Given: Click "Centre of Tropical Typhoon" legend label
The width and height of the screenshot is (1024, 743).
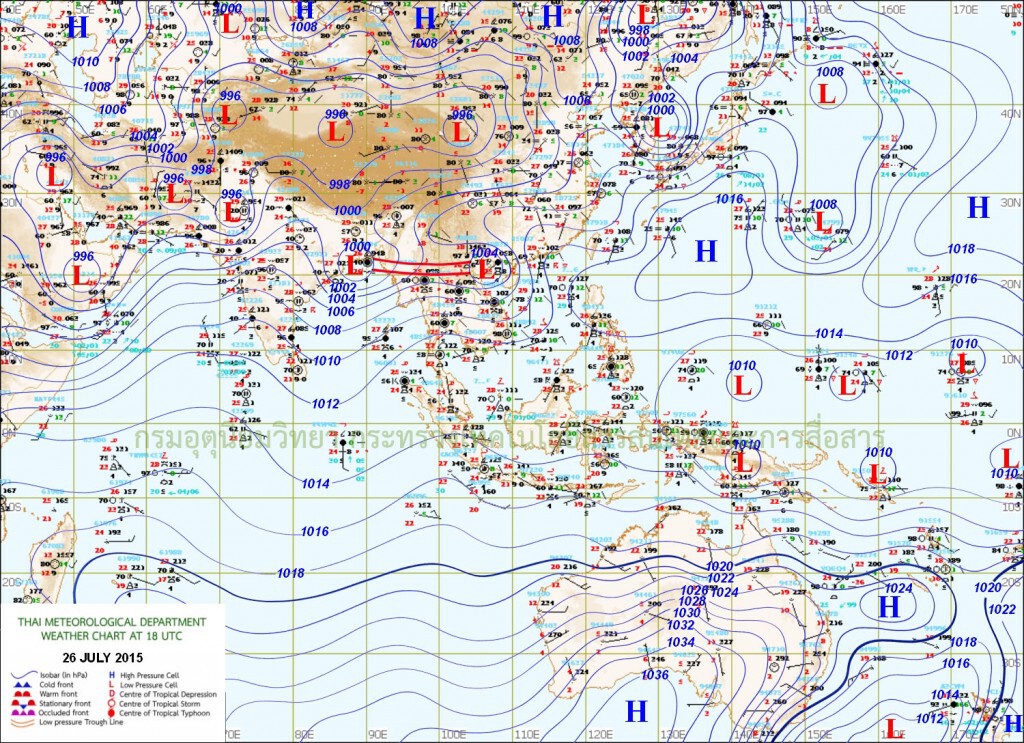Looking at the screenshot, I should 165,713.
